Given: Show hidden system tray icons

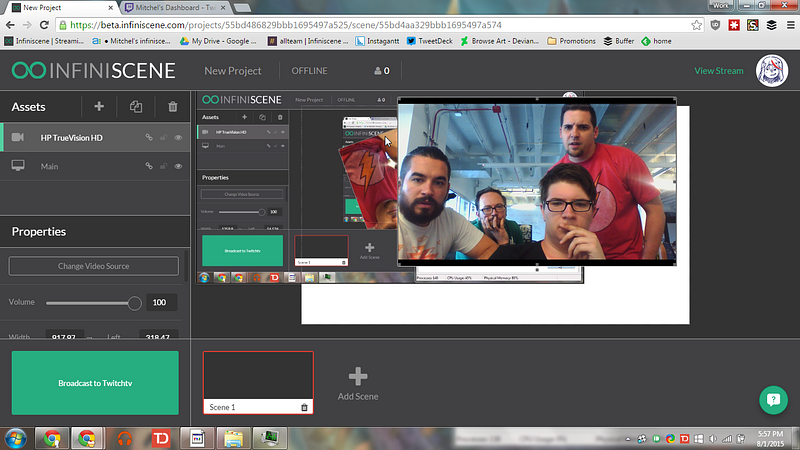Looking at the screenshot, I should coord(628,439).
